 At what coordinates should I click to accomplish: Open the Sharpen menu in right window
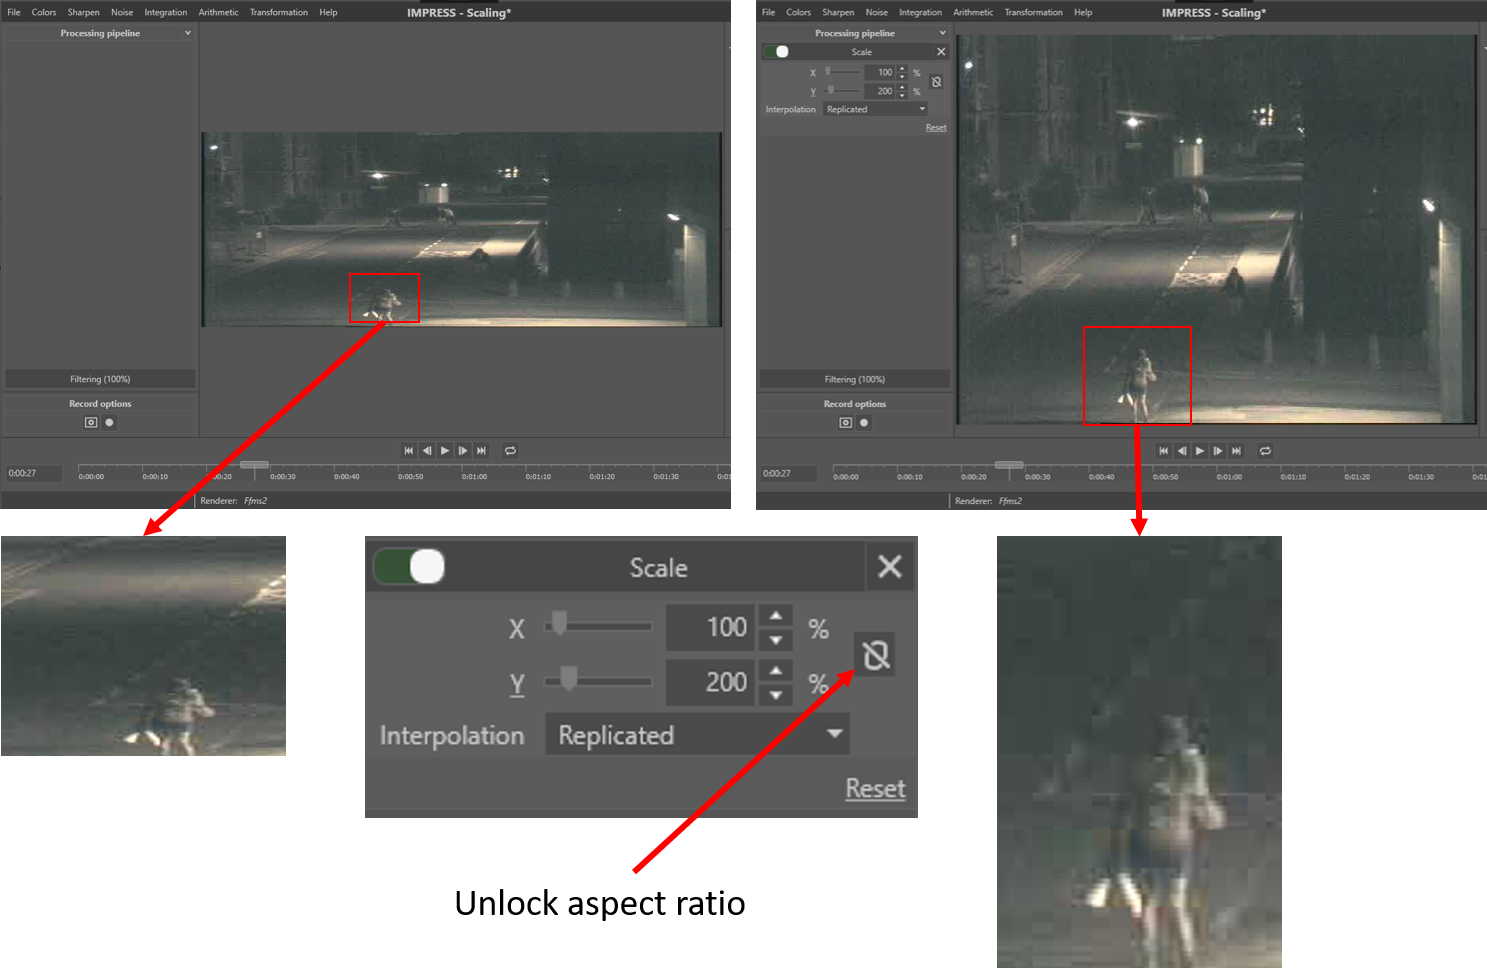[838, 13]
